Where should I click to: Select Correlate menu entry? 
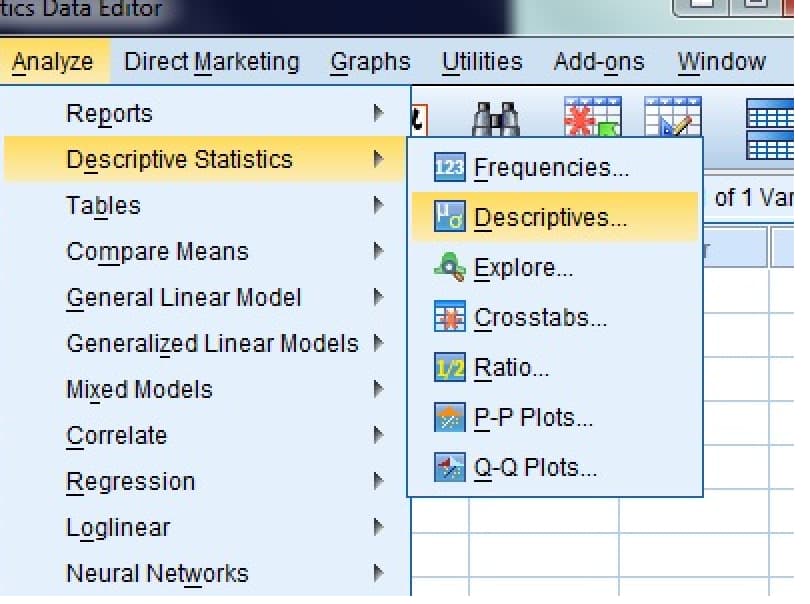pos(204,435)
